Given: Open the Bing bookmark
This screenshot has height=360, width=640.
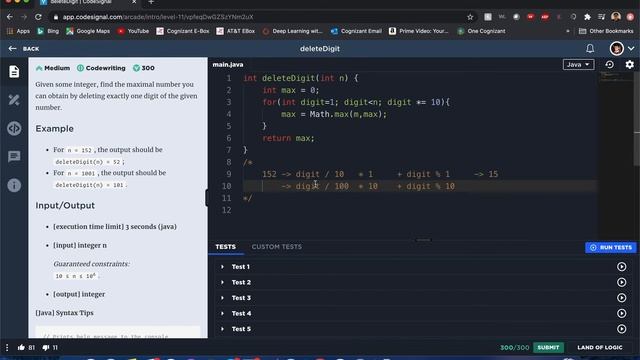Looking at the screenshot, I should point(48,31).
